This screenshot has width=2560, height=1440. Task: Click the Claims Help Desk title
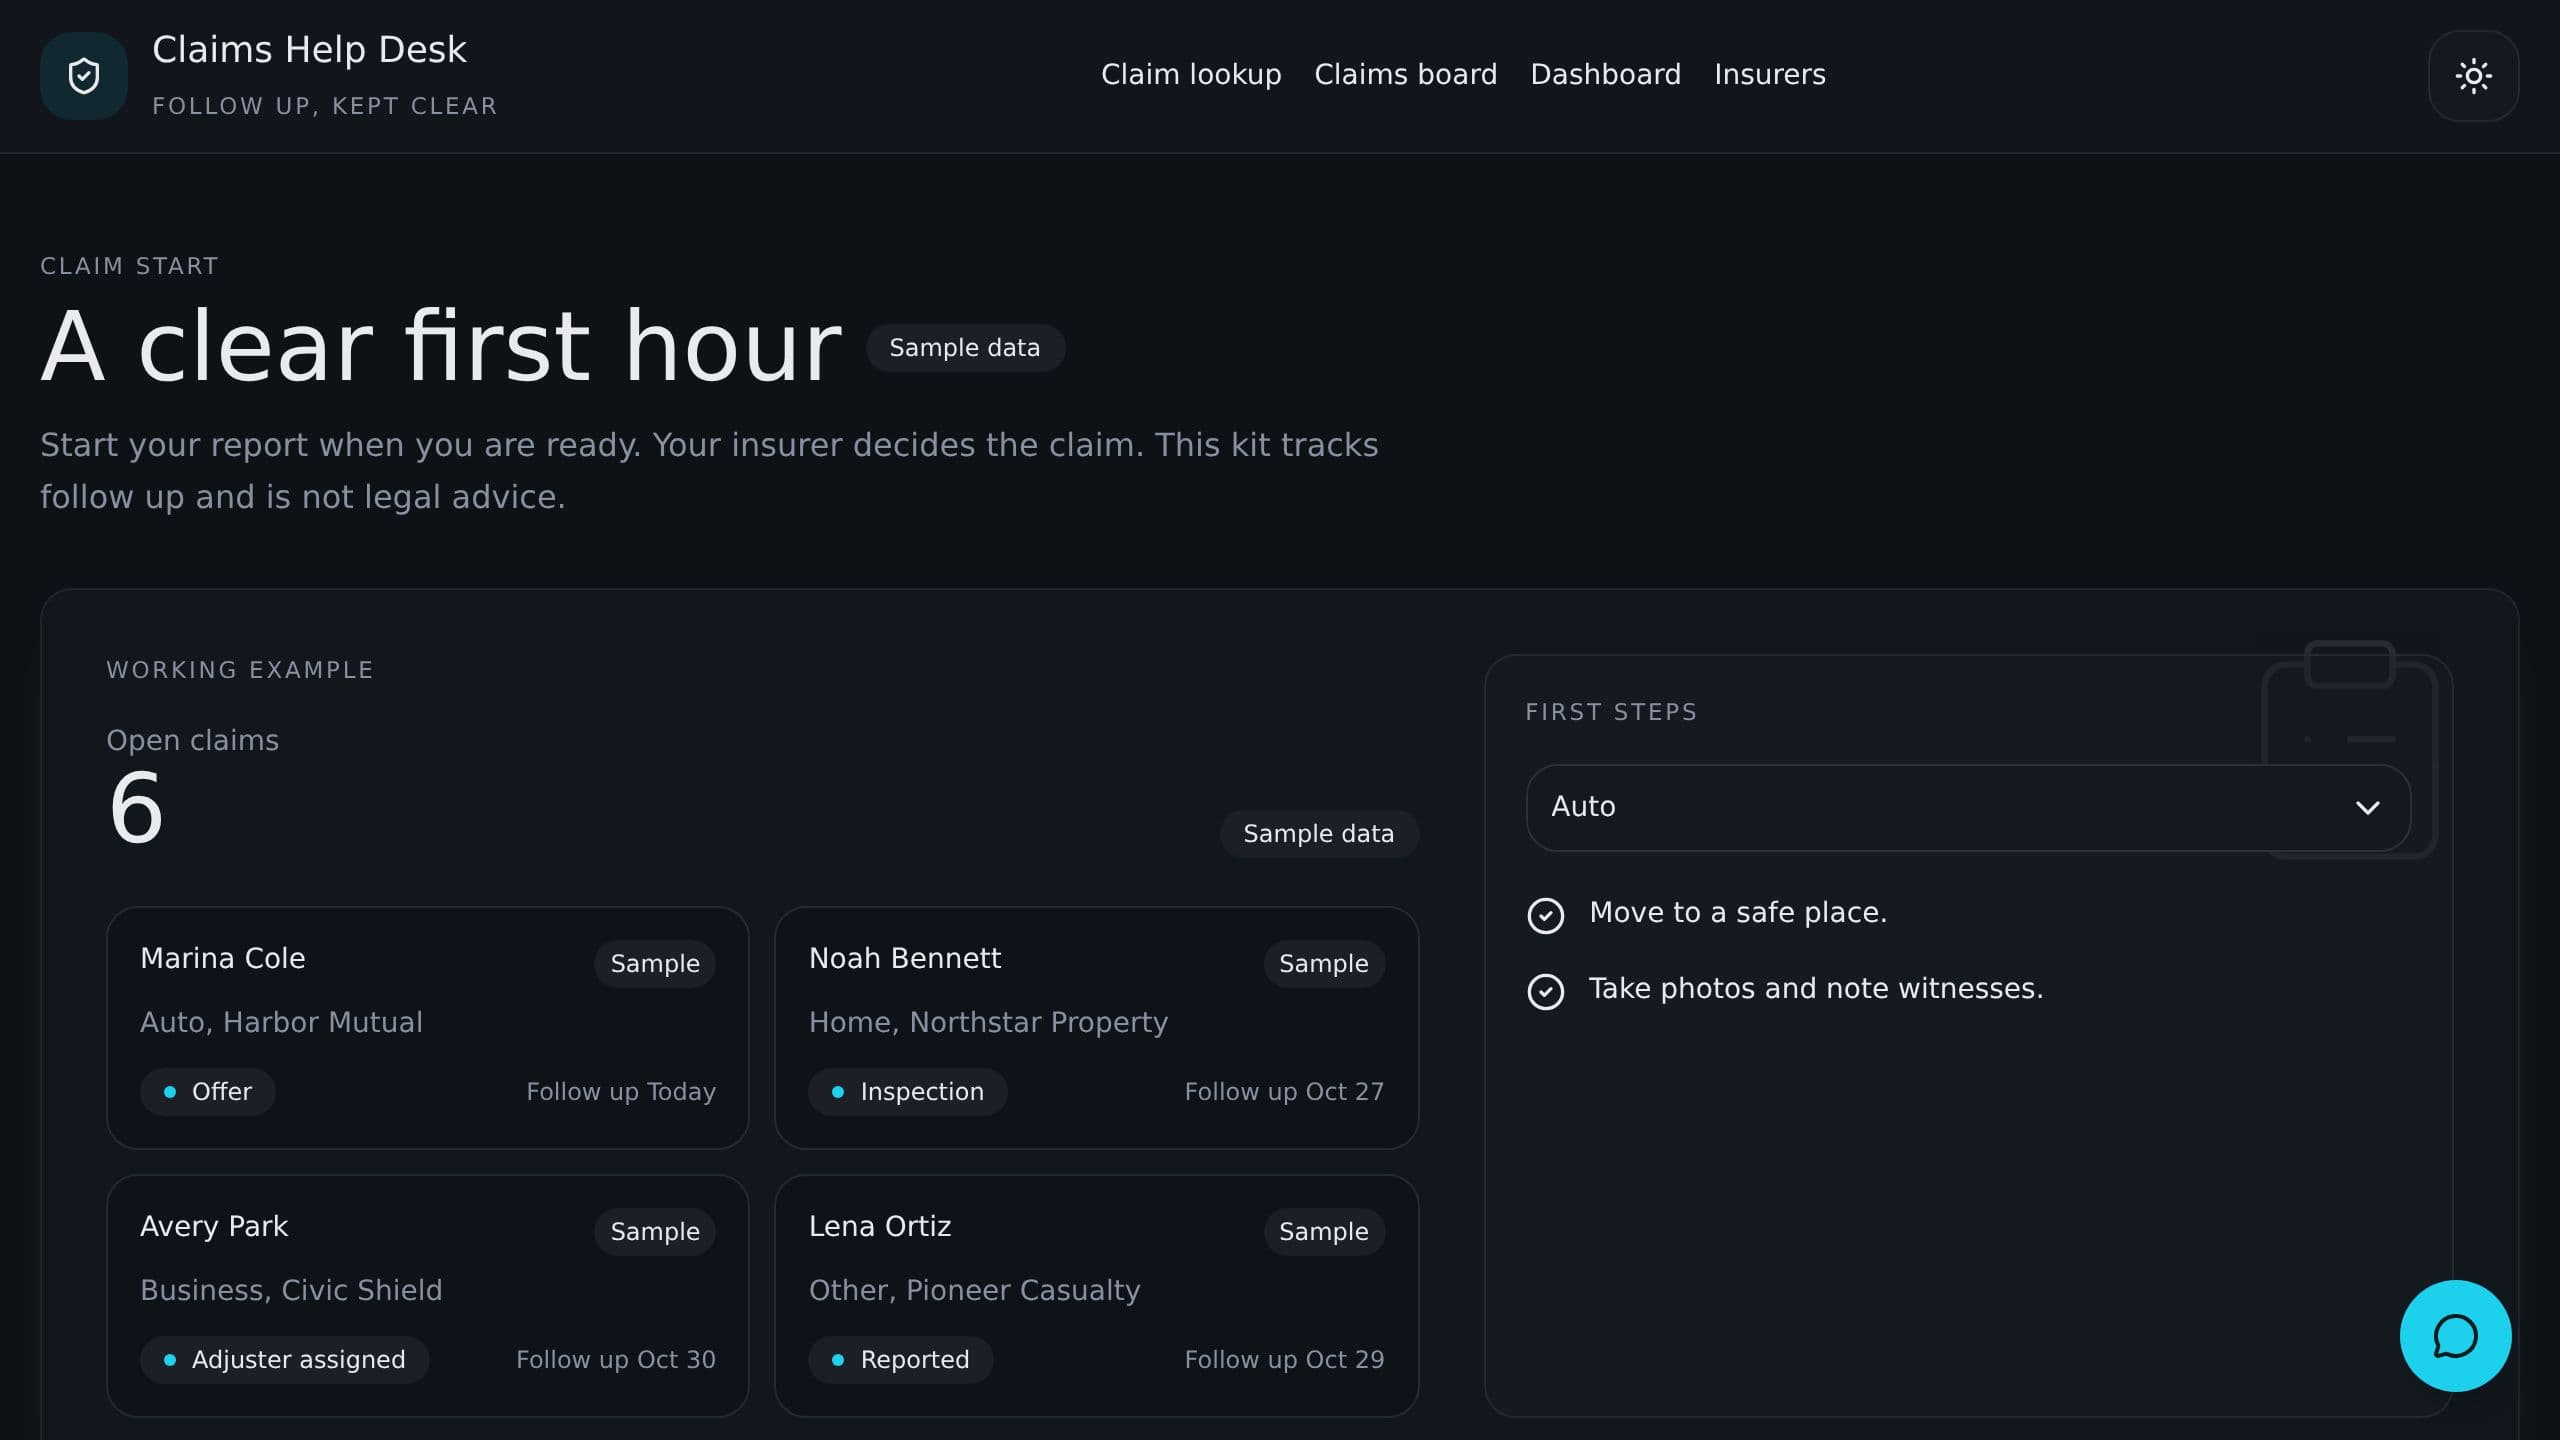pyautogui.click(x=309, y=50)
